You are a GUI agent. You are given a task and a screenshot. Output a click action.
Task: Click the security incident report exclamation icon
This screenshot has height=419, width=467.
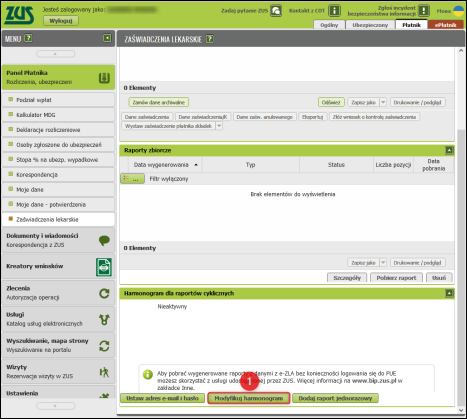(x=424, y=11)
